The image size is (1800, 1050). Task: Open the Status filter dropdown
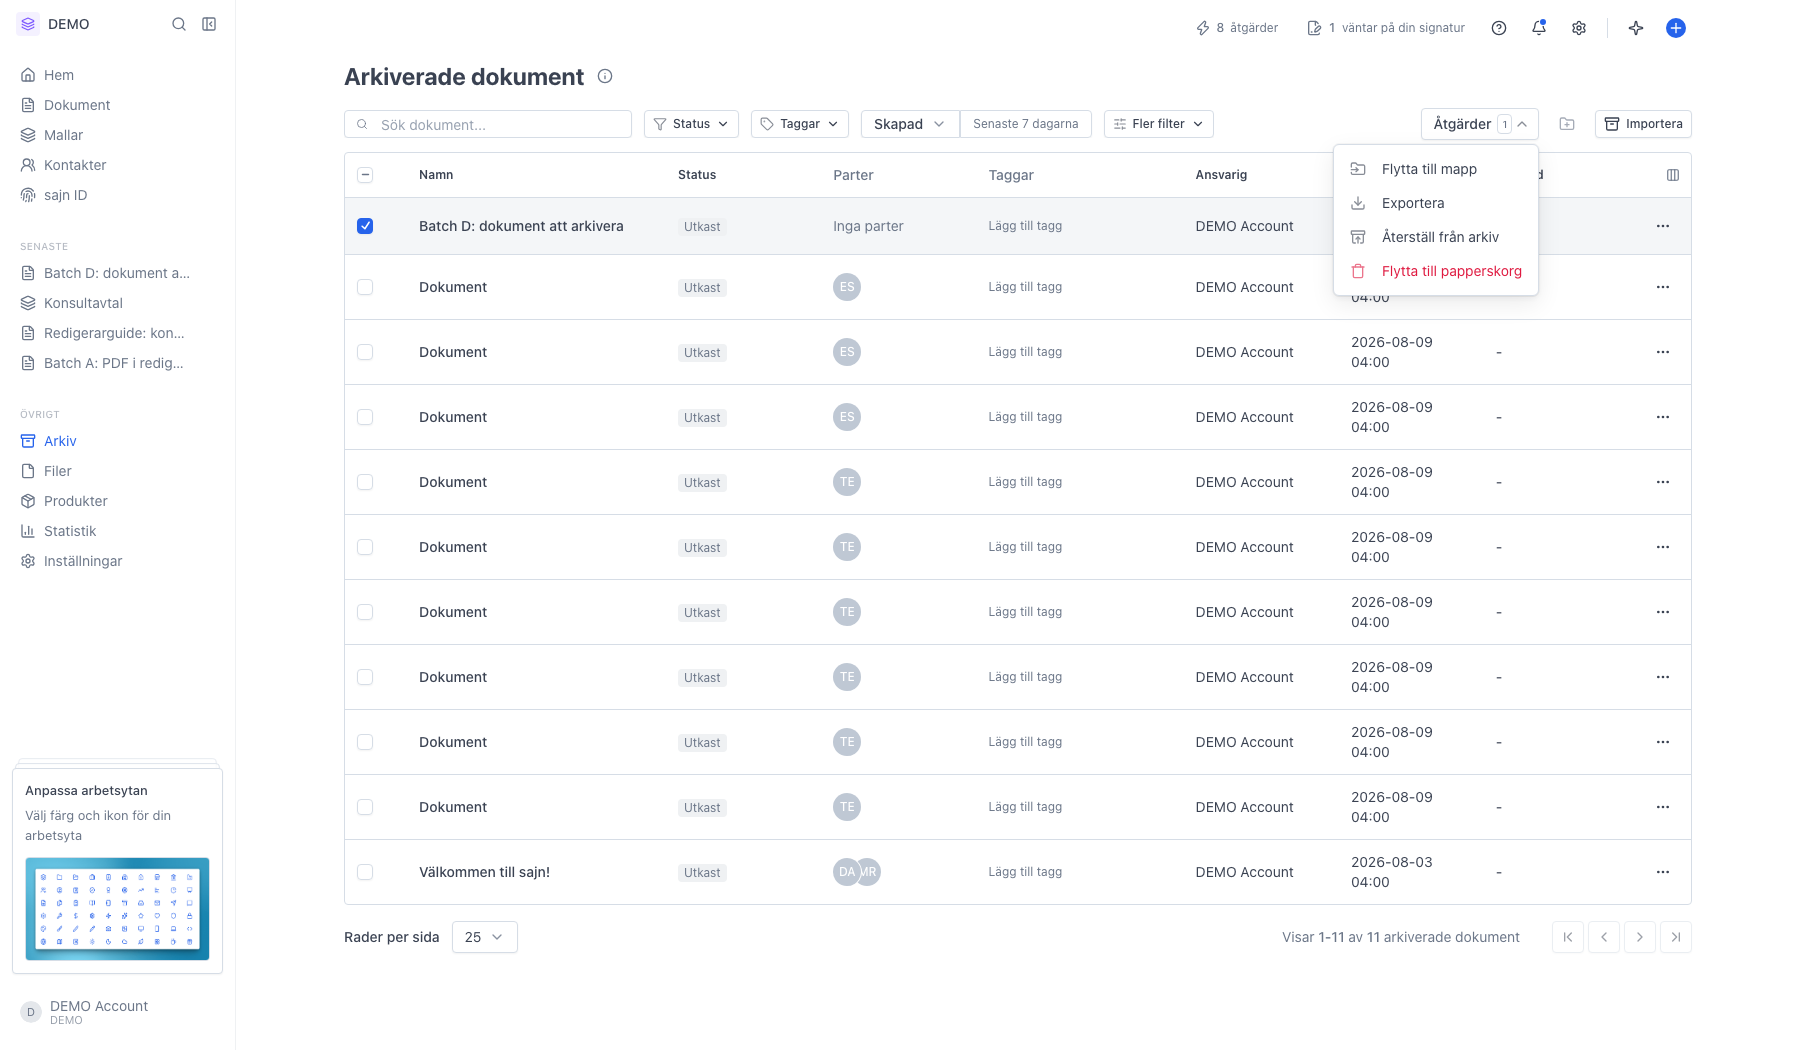point(691,124)
